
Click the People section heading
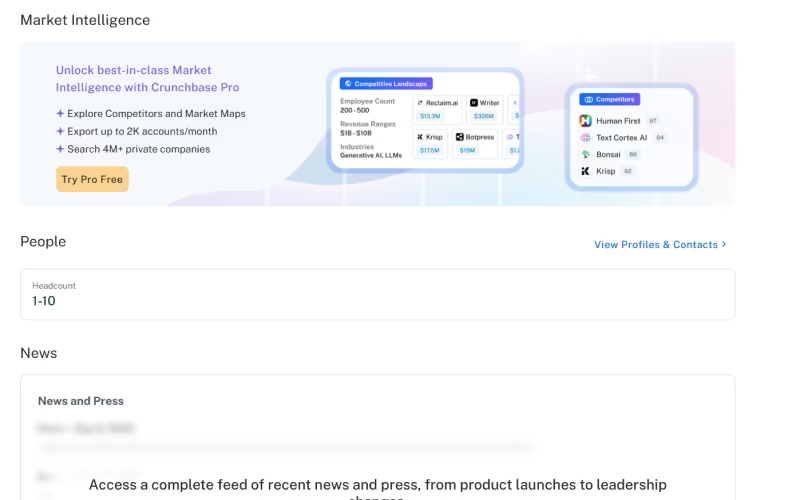[x=43, y=241]
